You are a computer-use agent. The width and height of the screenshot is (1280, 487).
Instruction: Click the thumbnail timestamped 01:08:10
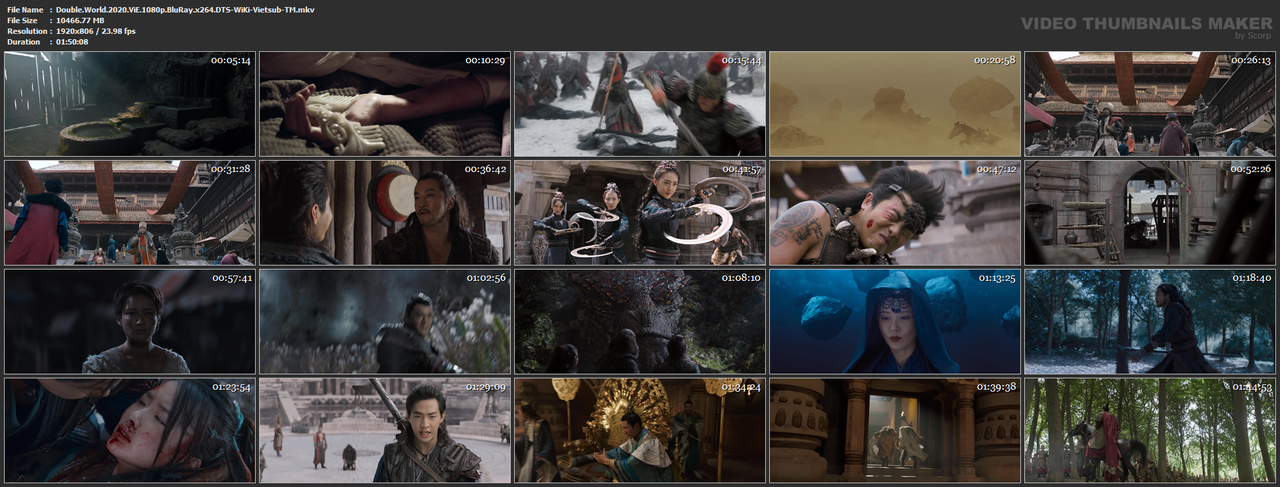(x=640, y=321)
